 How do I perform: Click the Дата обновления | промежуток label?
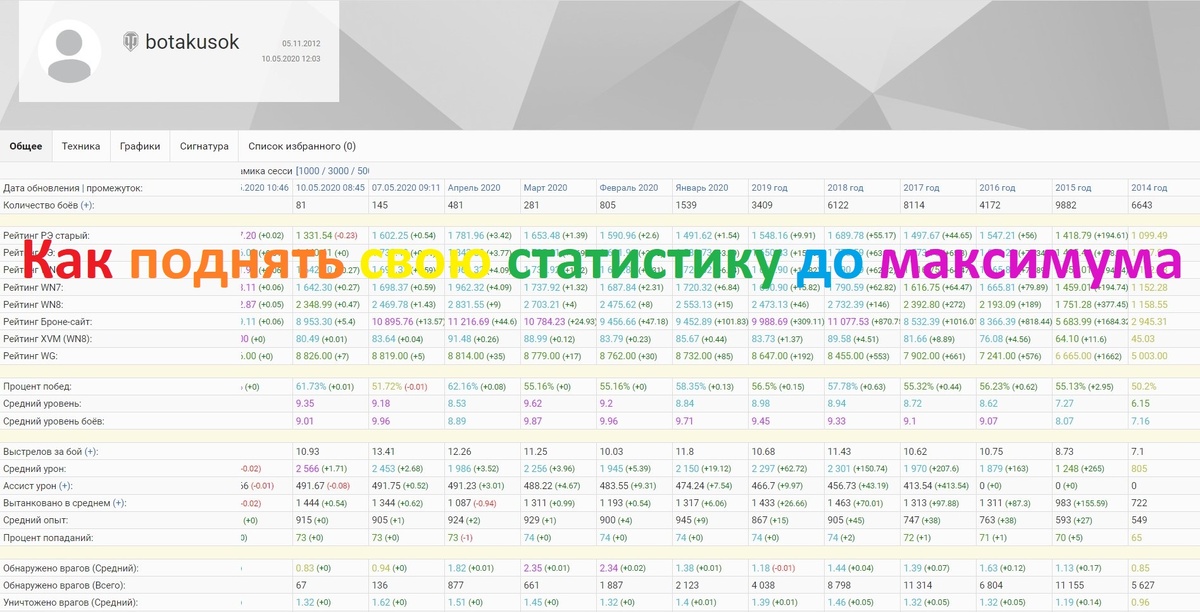(73, 188)
